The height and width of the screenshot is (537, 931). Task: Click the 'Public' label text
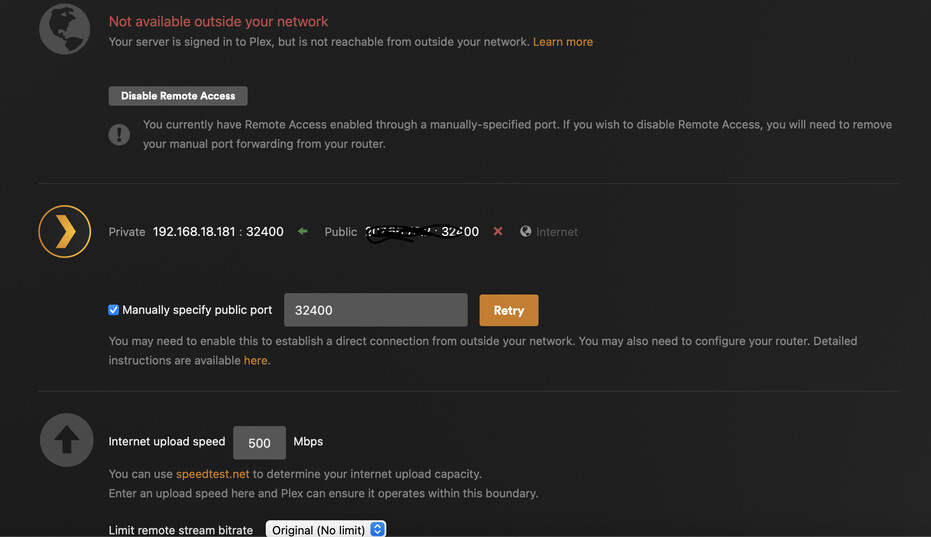pos(341,232)
